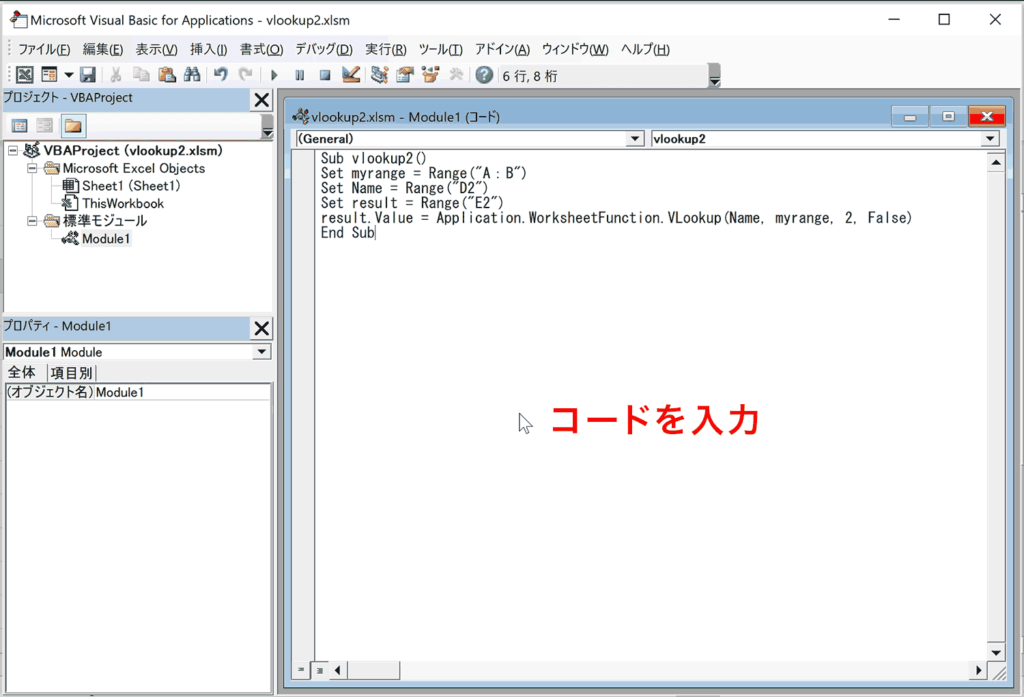Collapse the Microsoft Excel Objects folder

[x=31, y=168]
